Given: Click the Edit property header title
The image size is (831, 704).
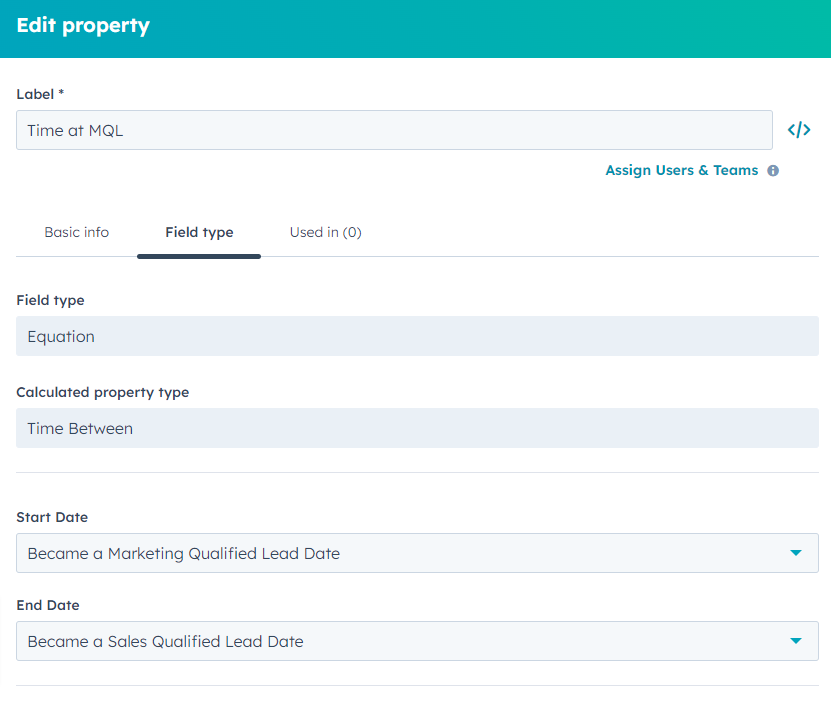Looking at the screenshot, I should (x=83, y=26).
